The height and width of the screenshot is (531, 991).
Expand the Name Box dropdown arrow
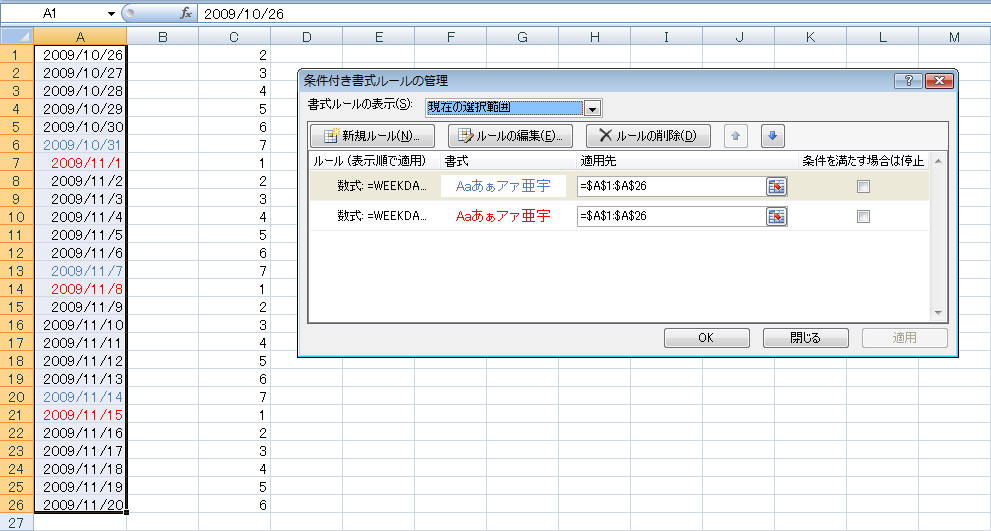pyautogui.click(x=111, y=14)
